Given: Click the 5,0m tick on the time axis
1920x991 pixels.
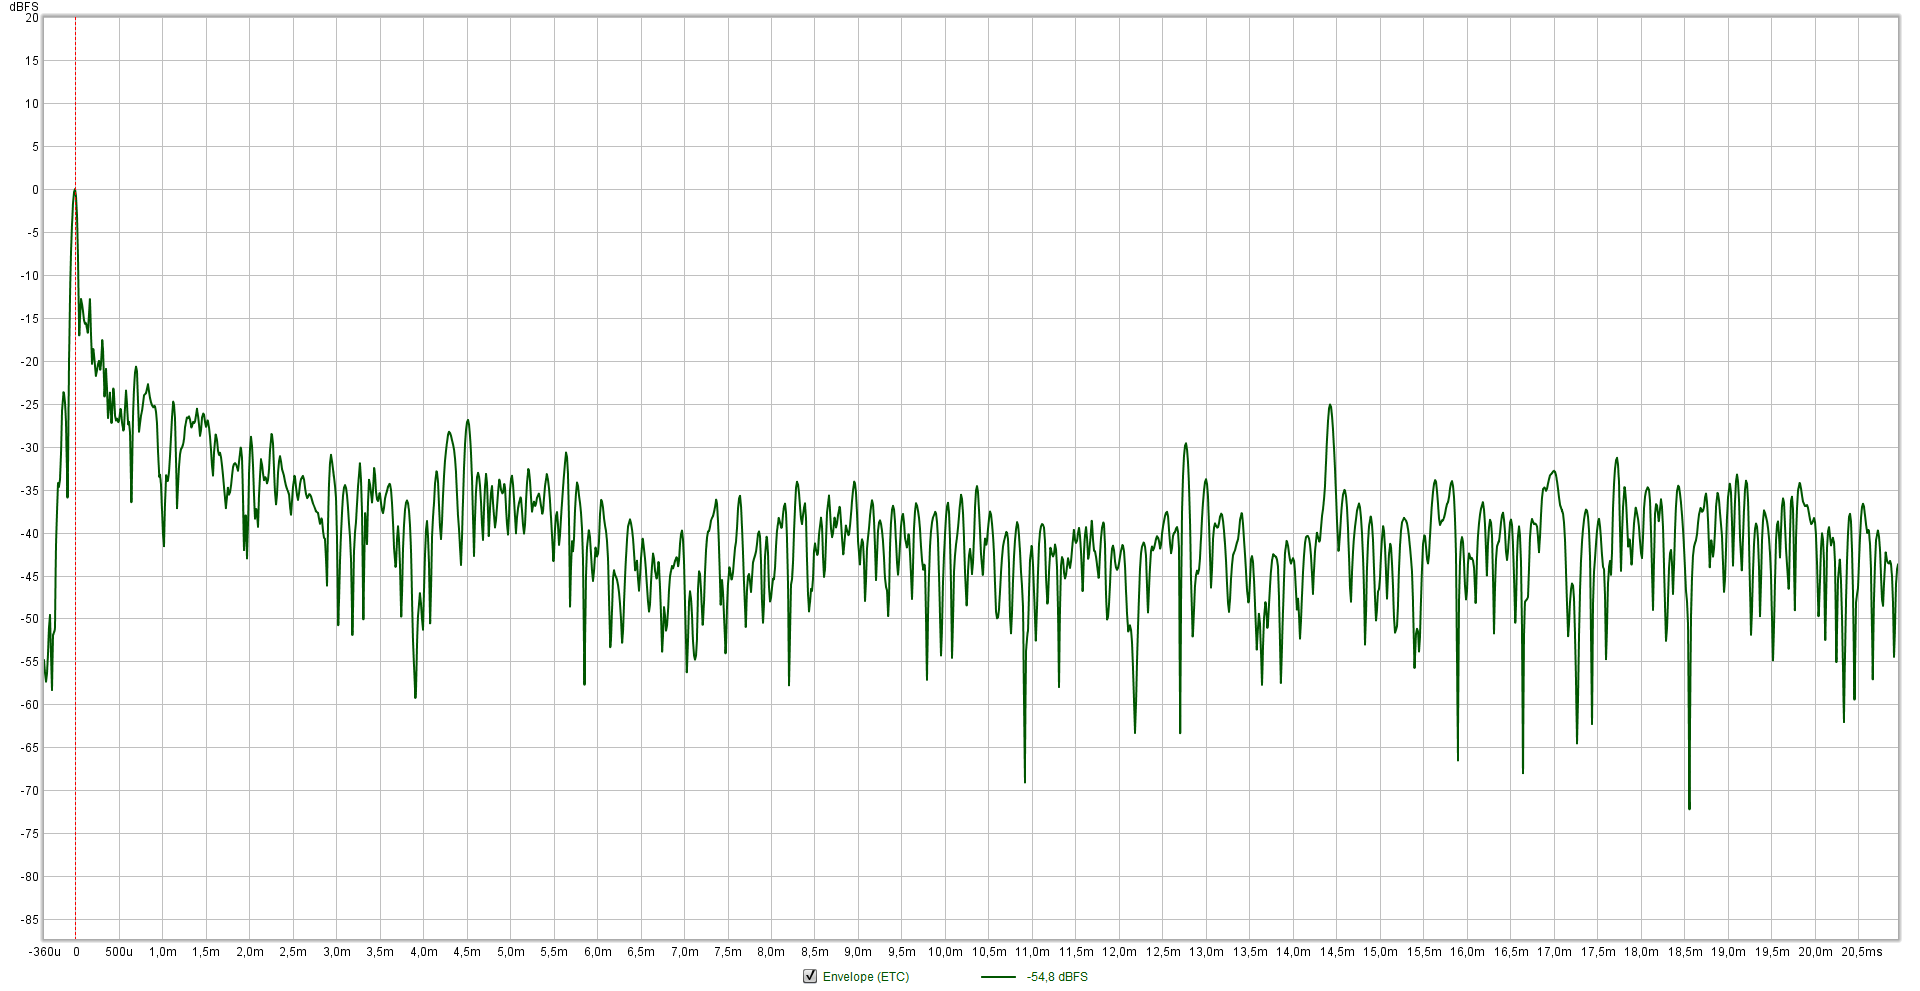Looking at the screenshot, I should coord(510,952).
